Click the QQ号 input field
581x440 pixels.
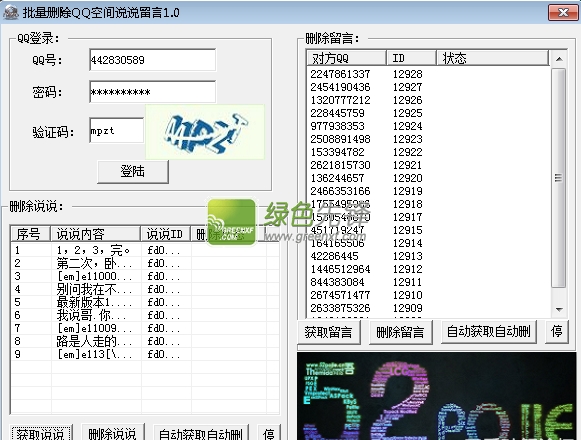point(152,60)
